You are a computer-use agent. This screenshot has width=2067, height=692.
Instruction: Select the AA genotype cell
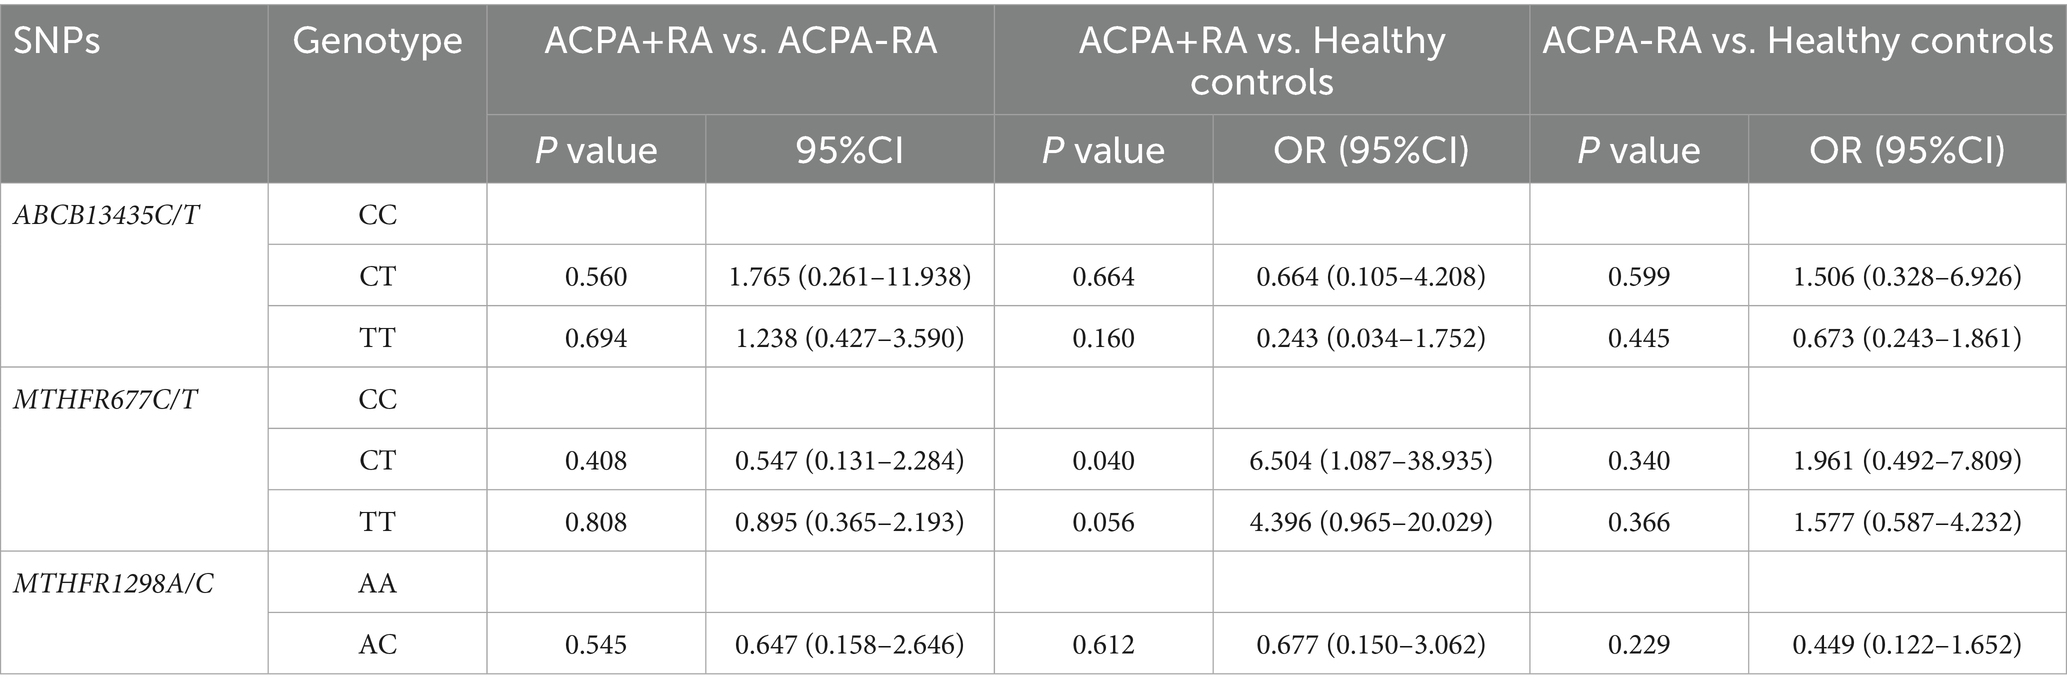[377, 584]
